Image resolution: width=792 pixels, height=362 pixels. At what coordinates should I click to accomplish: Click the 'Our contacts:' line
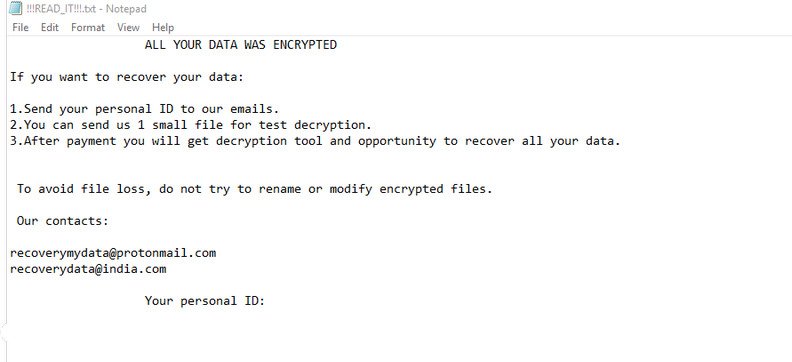[63, 221]
